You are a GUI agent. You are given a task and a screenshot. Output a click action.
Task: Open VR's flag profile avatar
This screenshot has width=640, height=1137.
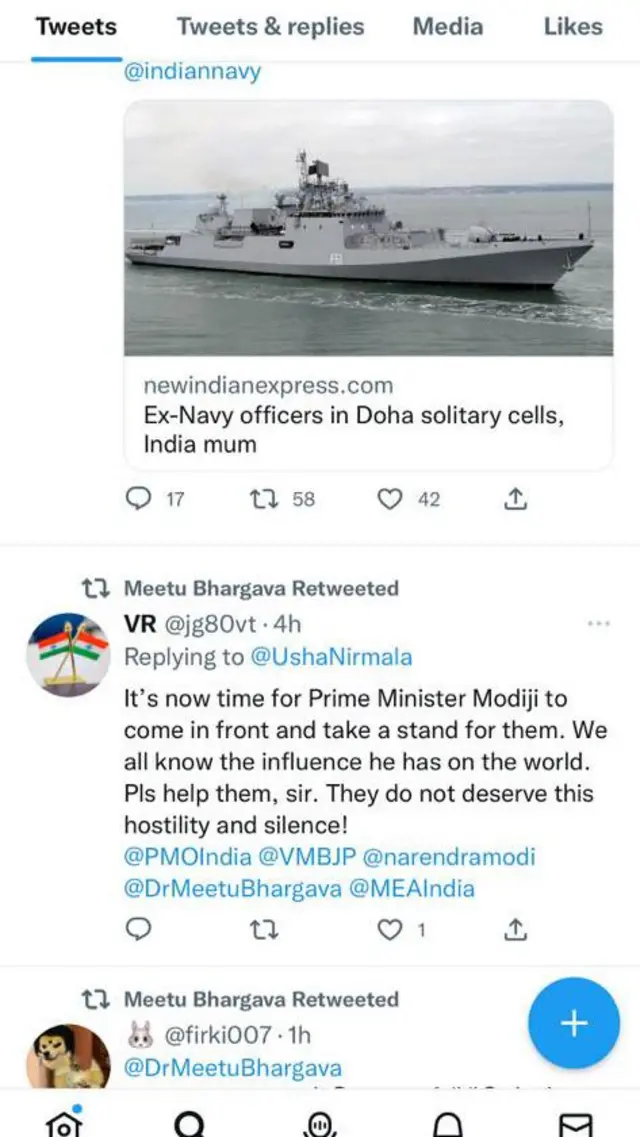tap(66, 655)
